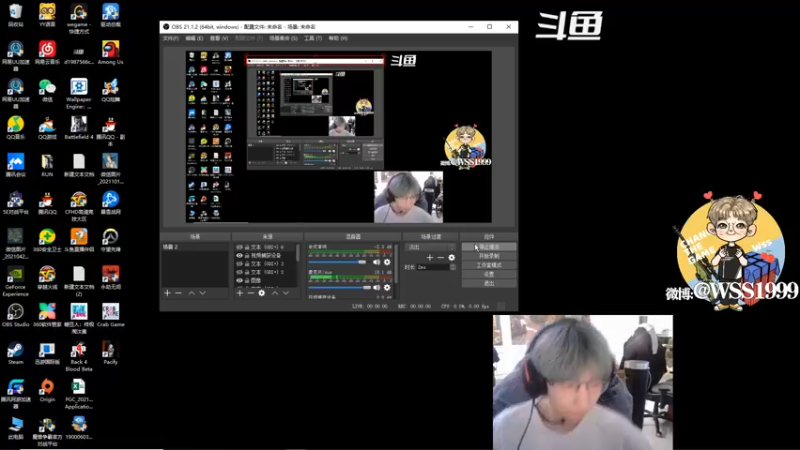Add a new source with the plus icon
The image size is (800, 450).
(240, 293)
